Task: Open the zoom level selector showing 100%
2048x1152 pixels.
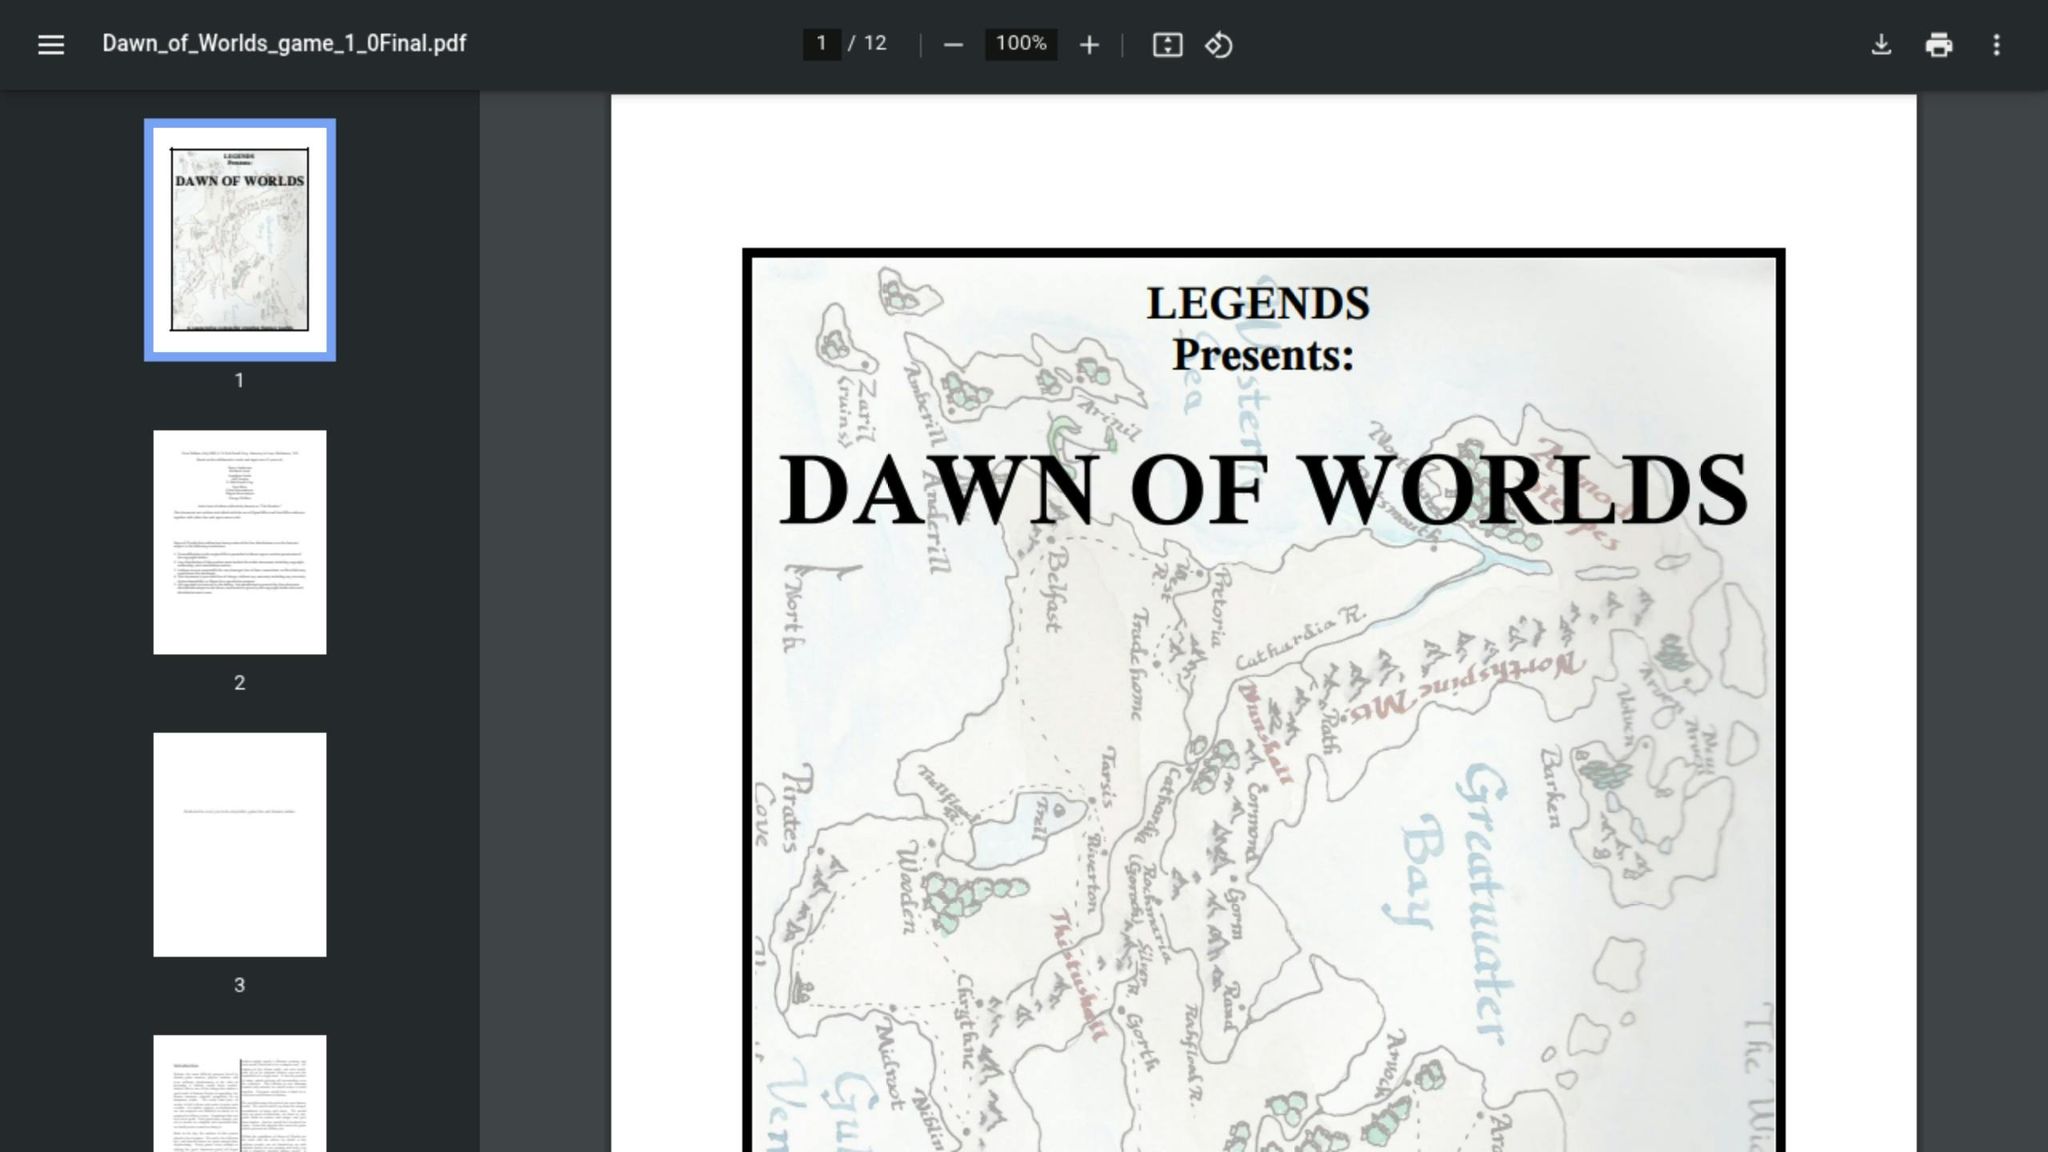Action: pos(1020,45)
